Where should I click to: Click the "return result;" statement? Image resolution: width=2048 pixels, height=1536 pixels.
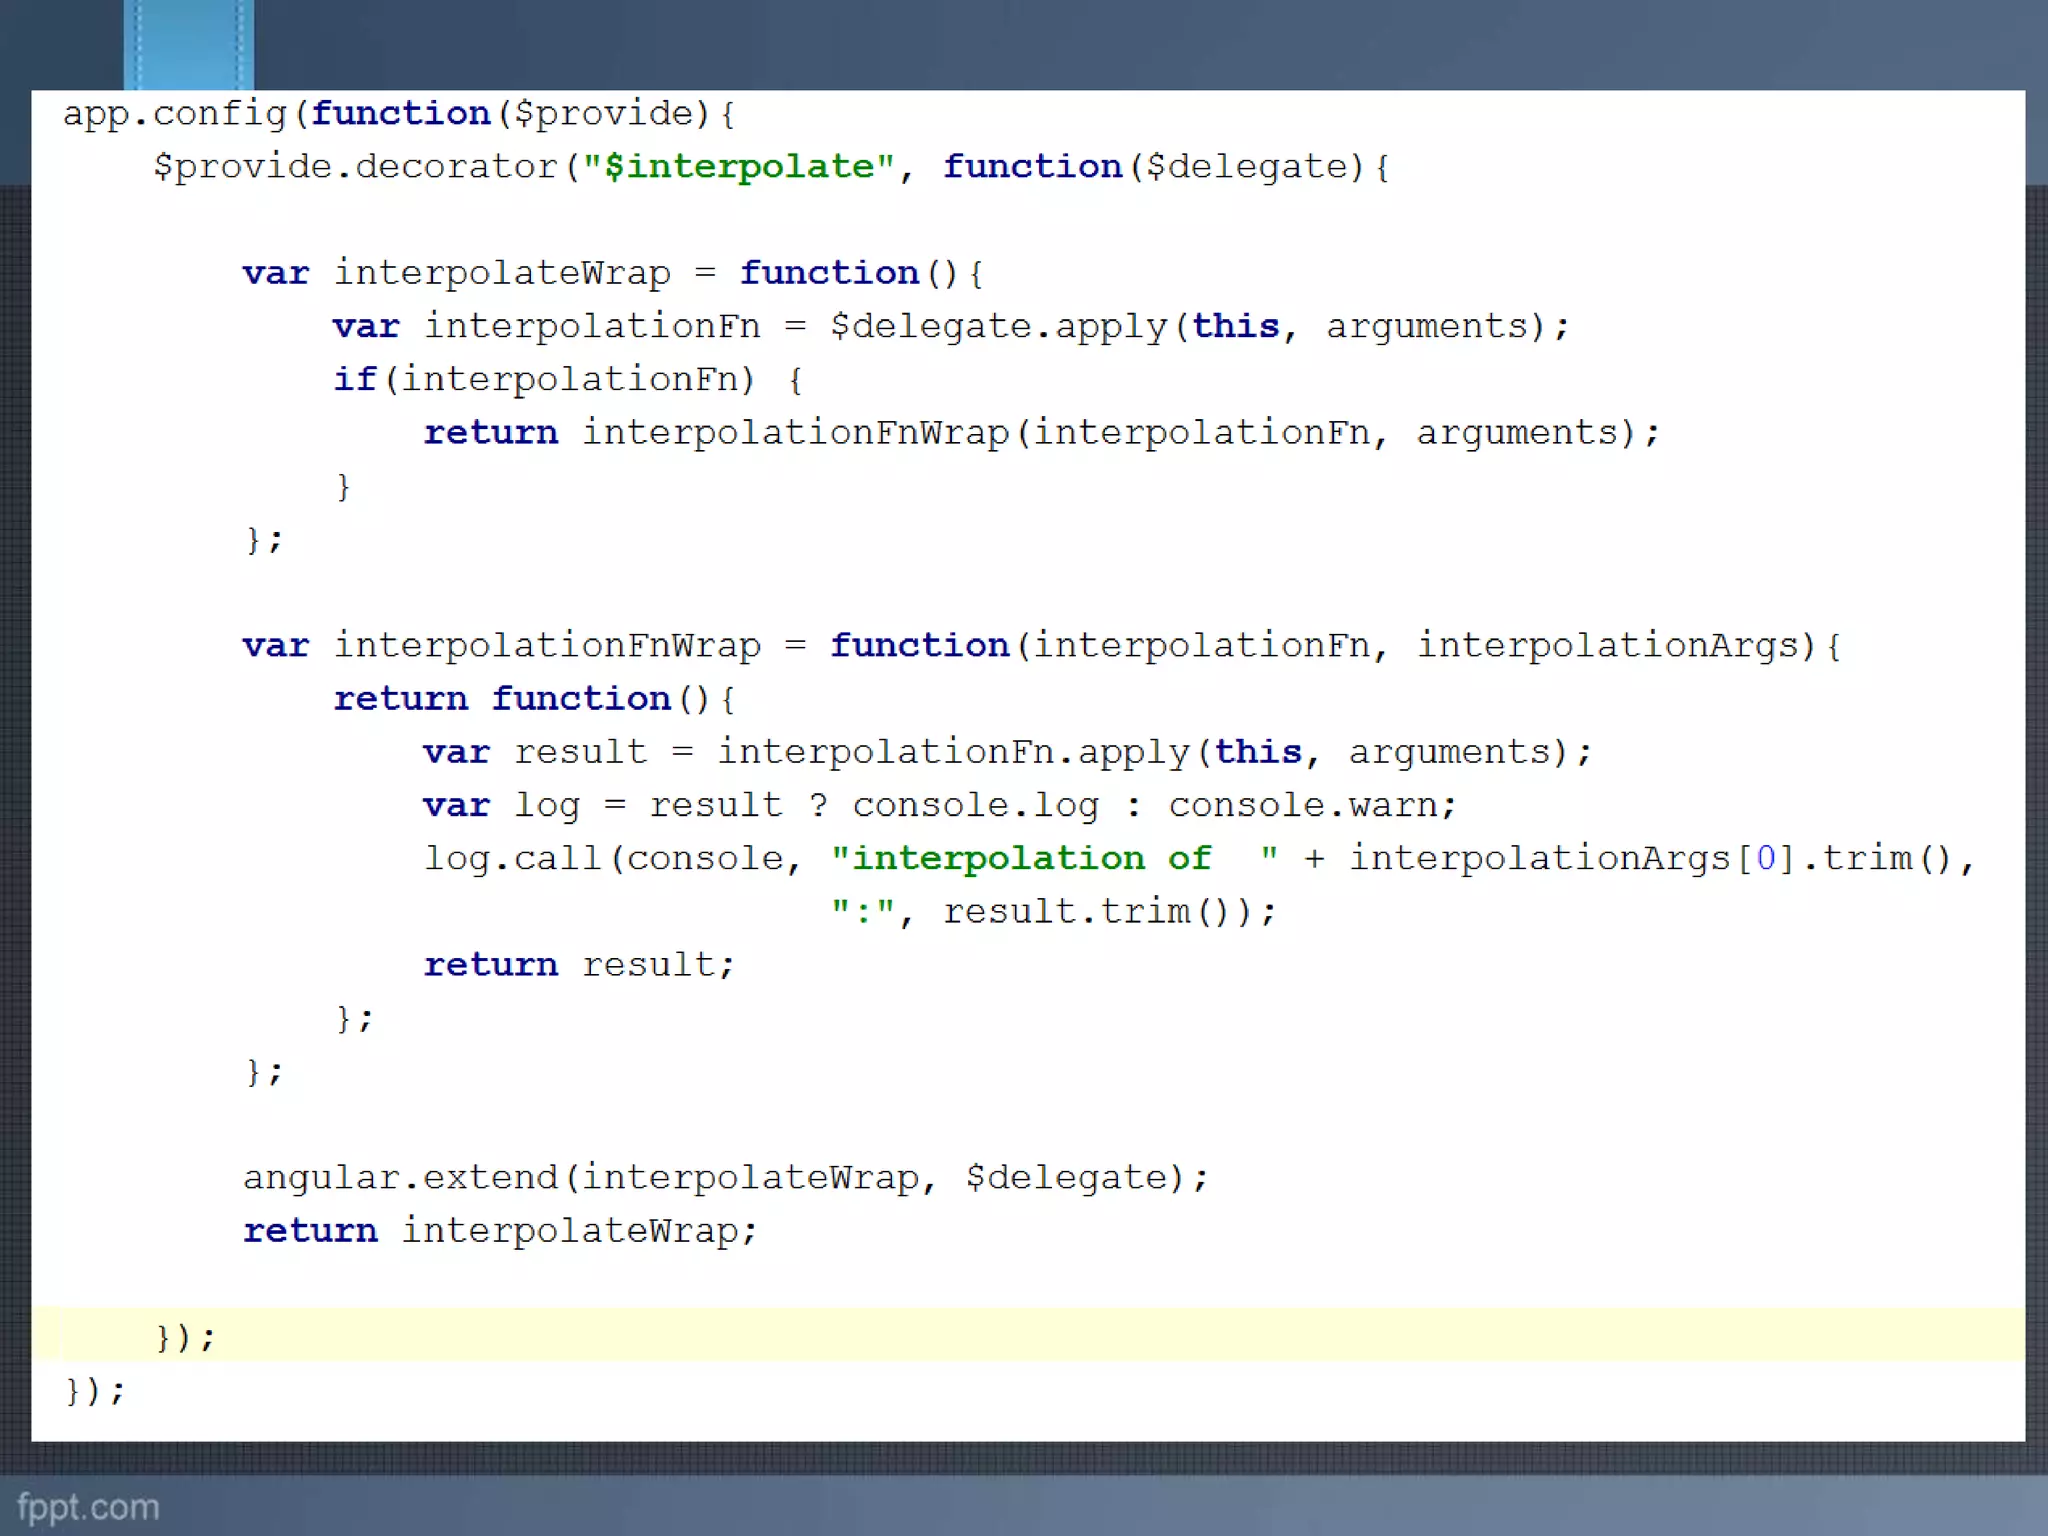pos(578,964)
